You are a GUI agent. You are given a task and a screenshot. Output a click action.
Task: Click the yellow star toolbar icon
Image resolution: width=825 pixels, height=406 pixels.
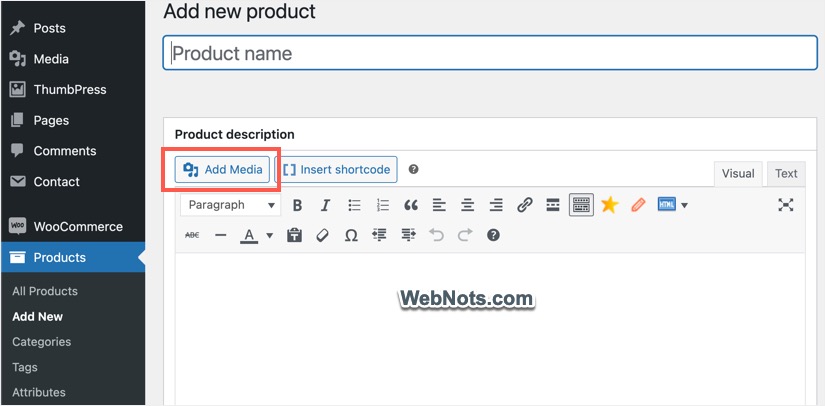[609, 205]
